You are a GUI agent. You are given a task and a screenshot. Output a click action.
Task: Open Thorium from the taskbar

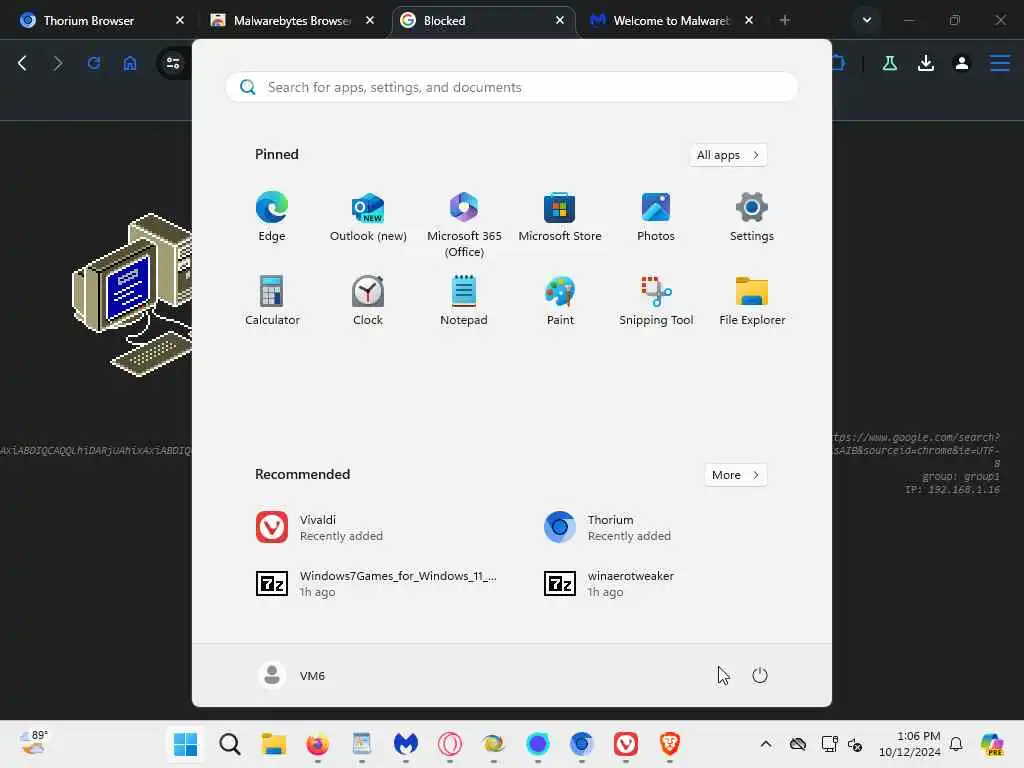(x=581, y=744)
